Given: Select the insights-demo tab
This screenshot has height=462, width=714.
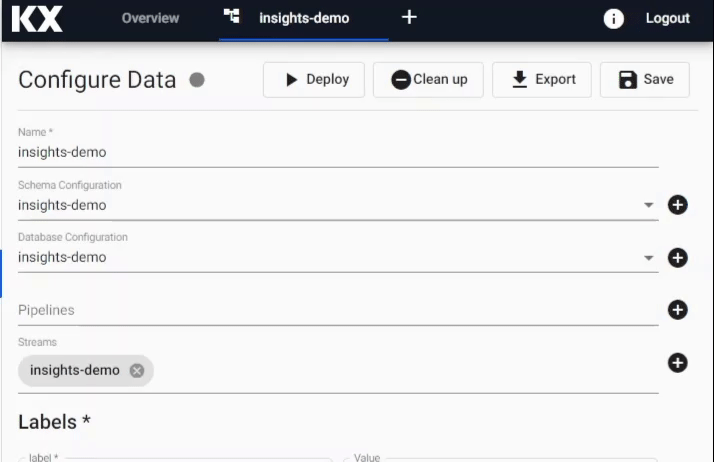Looking at the screenshot, I should [x=304, y=18].
